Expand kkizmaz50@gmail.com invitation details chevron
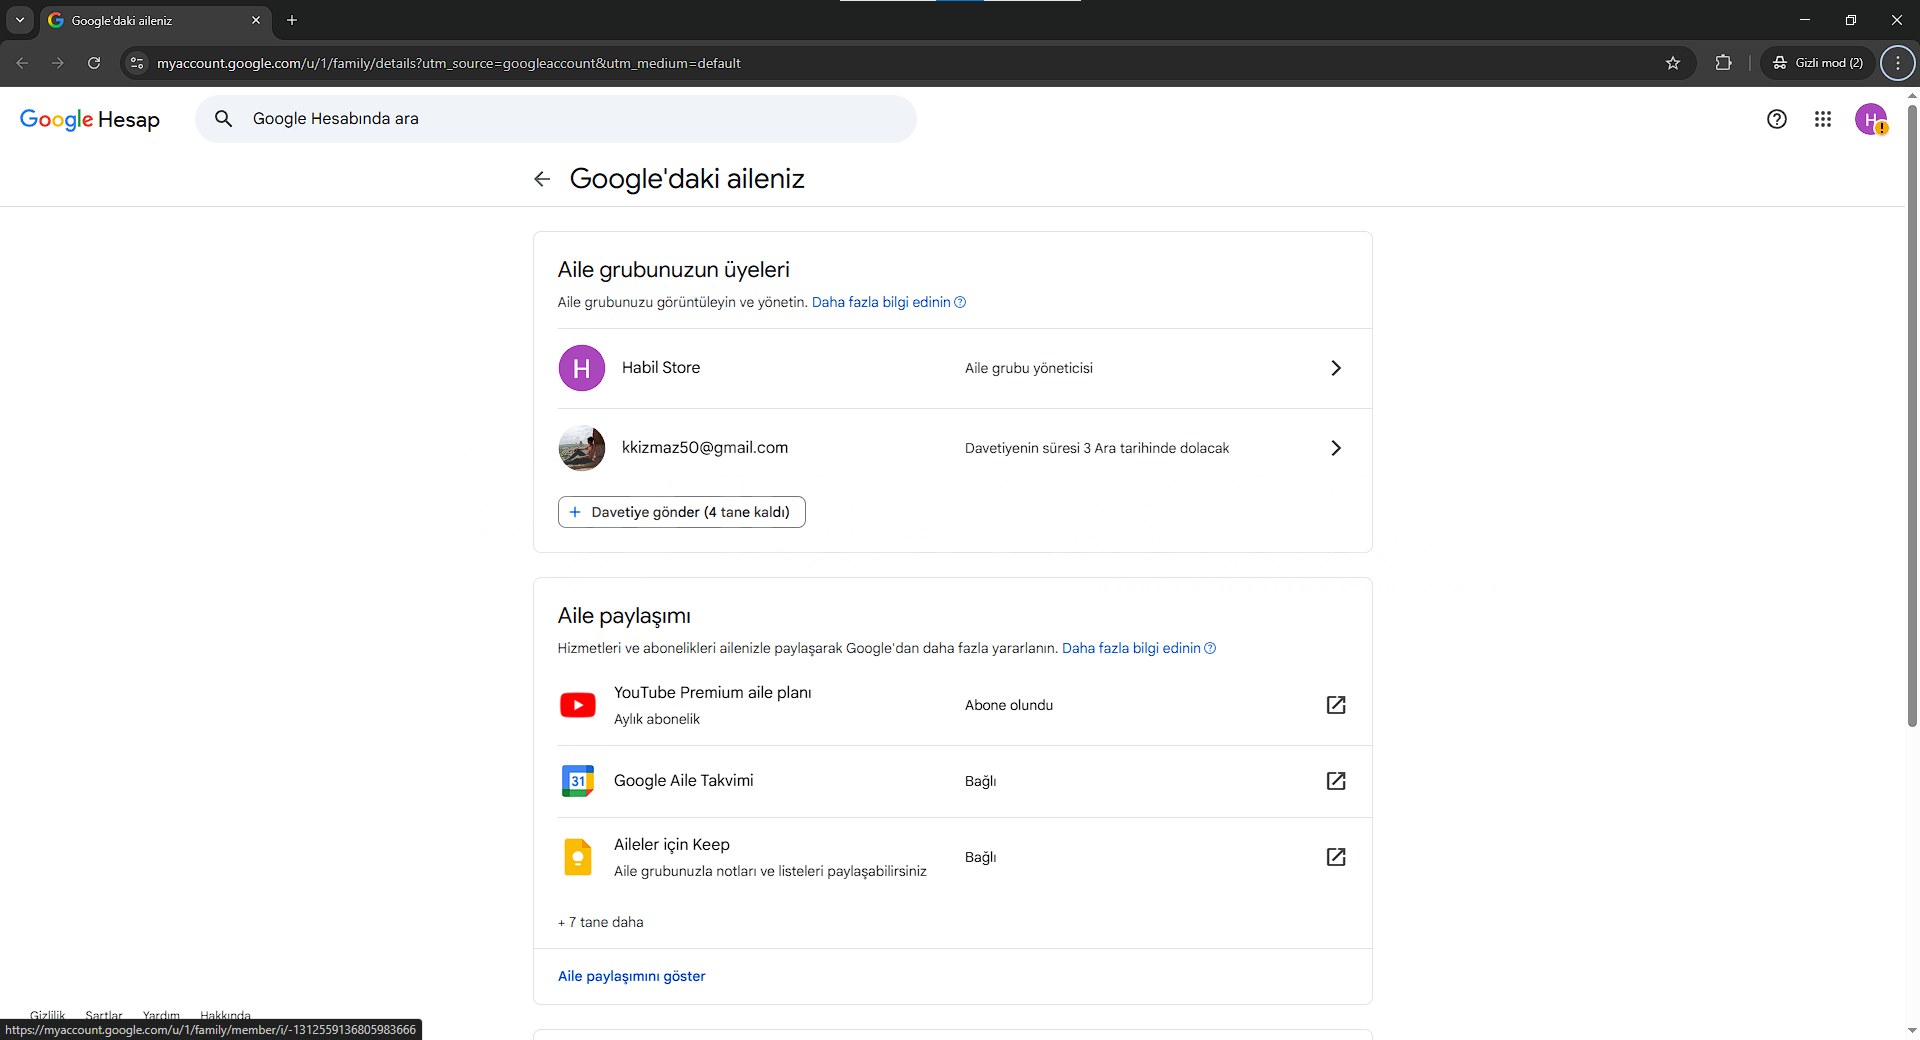Screen dimensions: 1920x1040 click(x=1335, y=448)
